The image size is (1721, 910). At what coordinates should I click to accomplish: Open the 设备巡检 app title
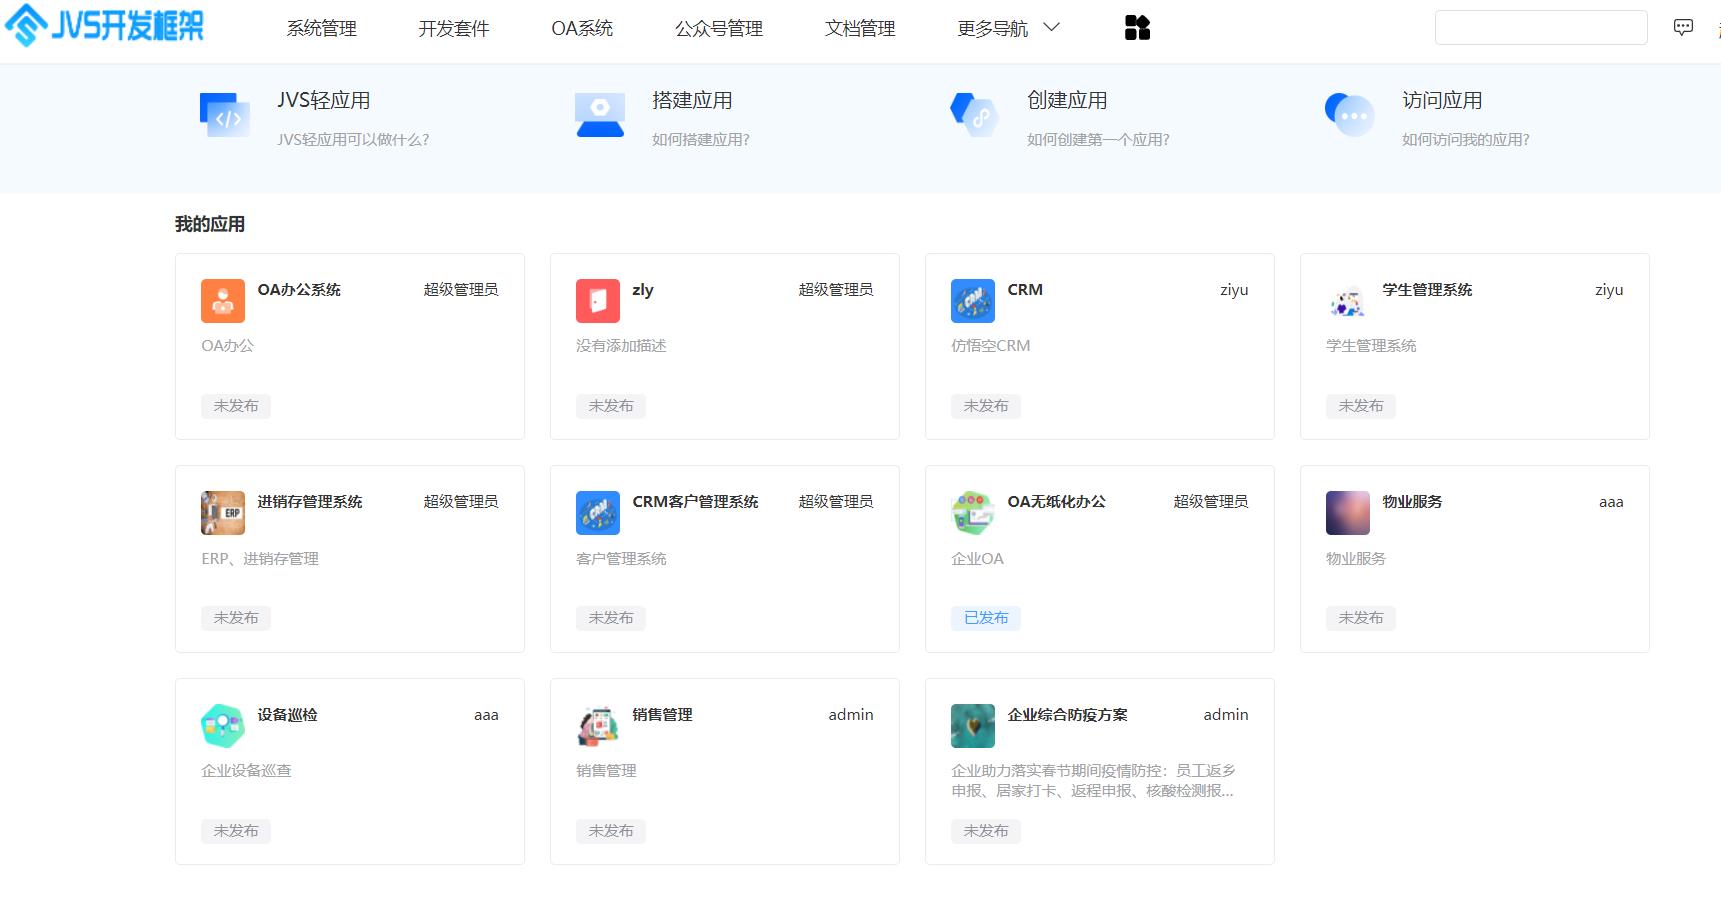287,715
